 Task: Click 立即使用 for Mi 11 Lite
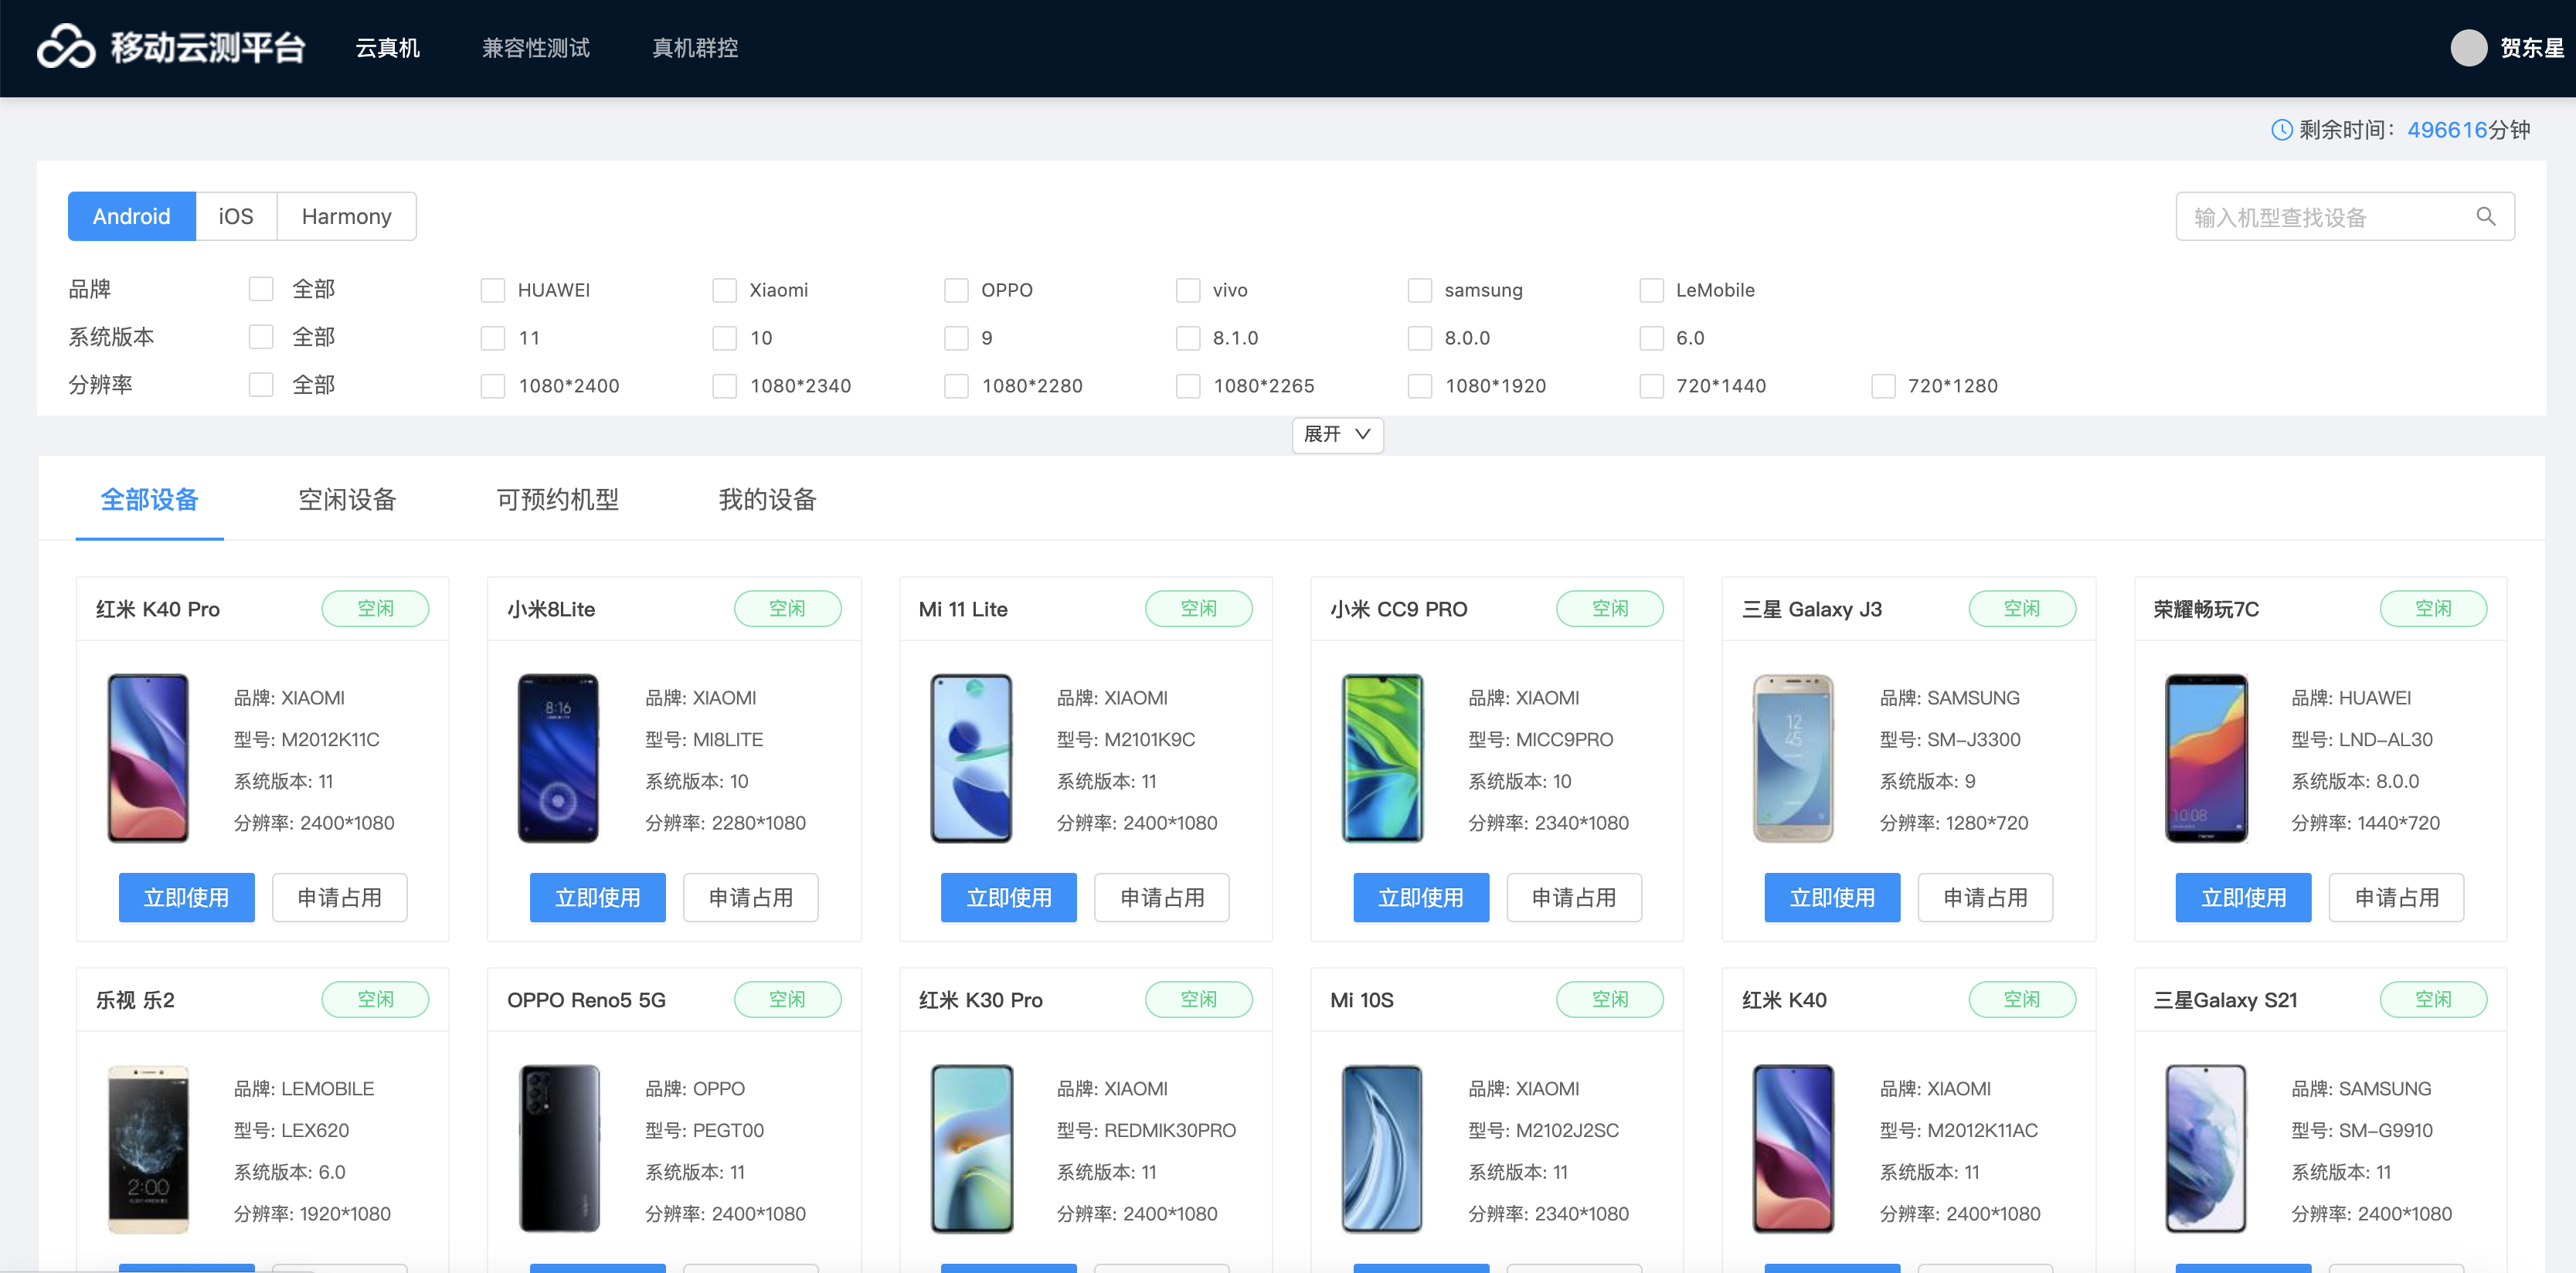click(x=1009, y=897)
